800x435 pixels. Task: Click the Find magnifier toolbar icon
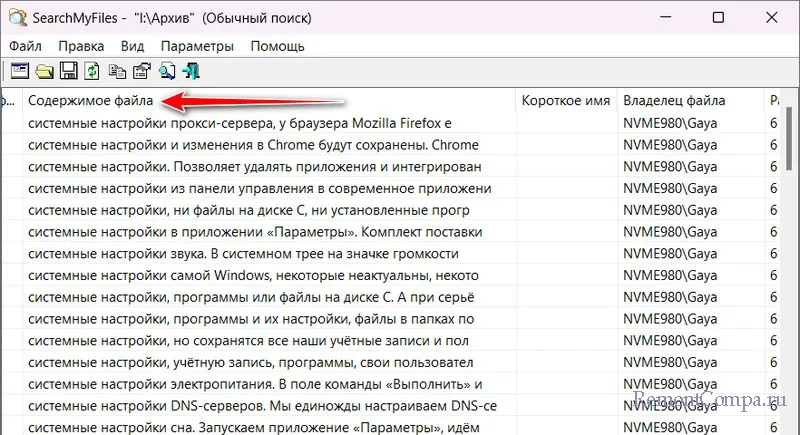click(167, 70)
